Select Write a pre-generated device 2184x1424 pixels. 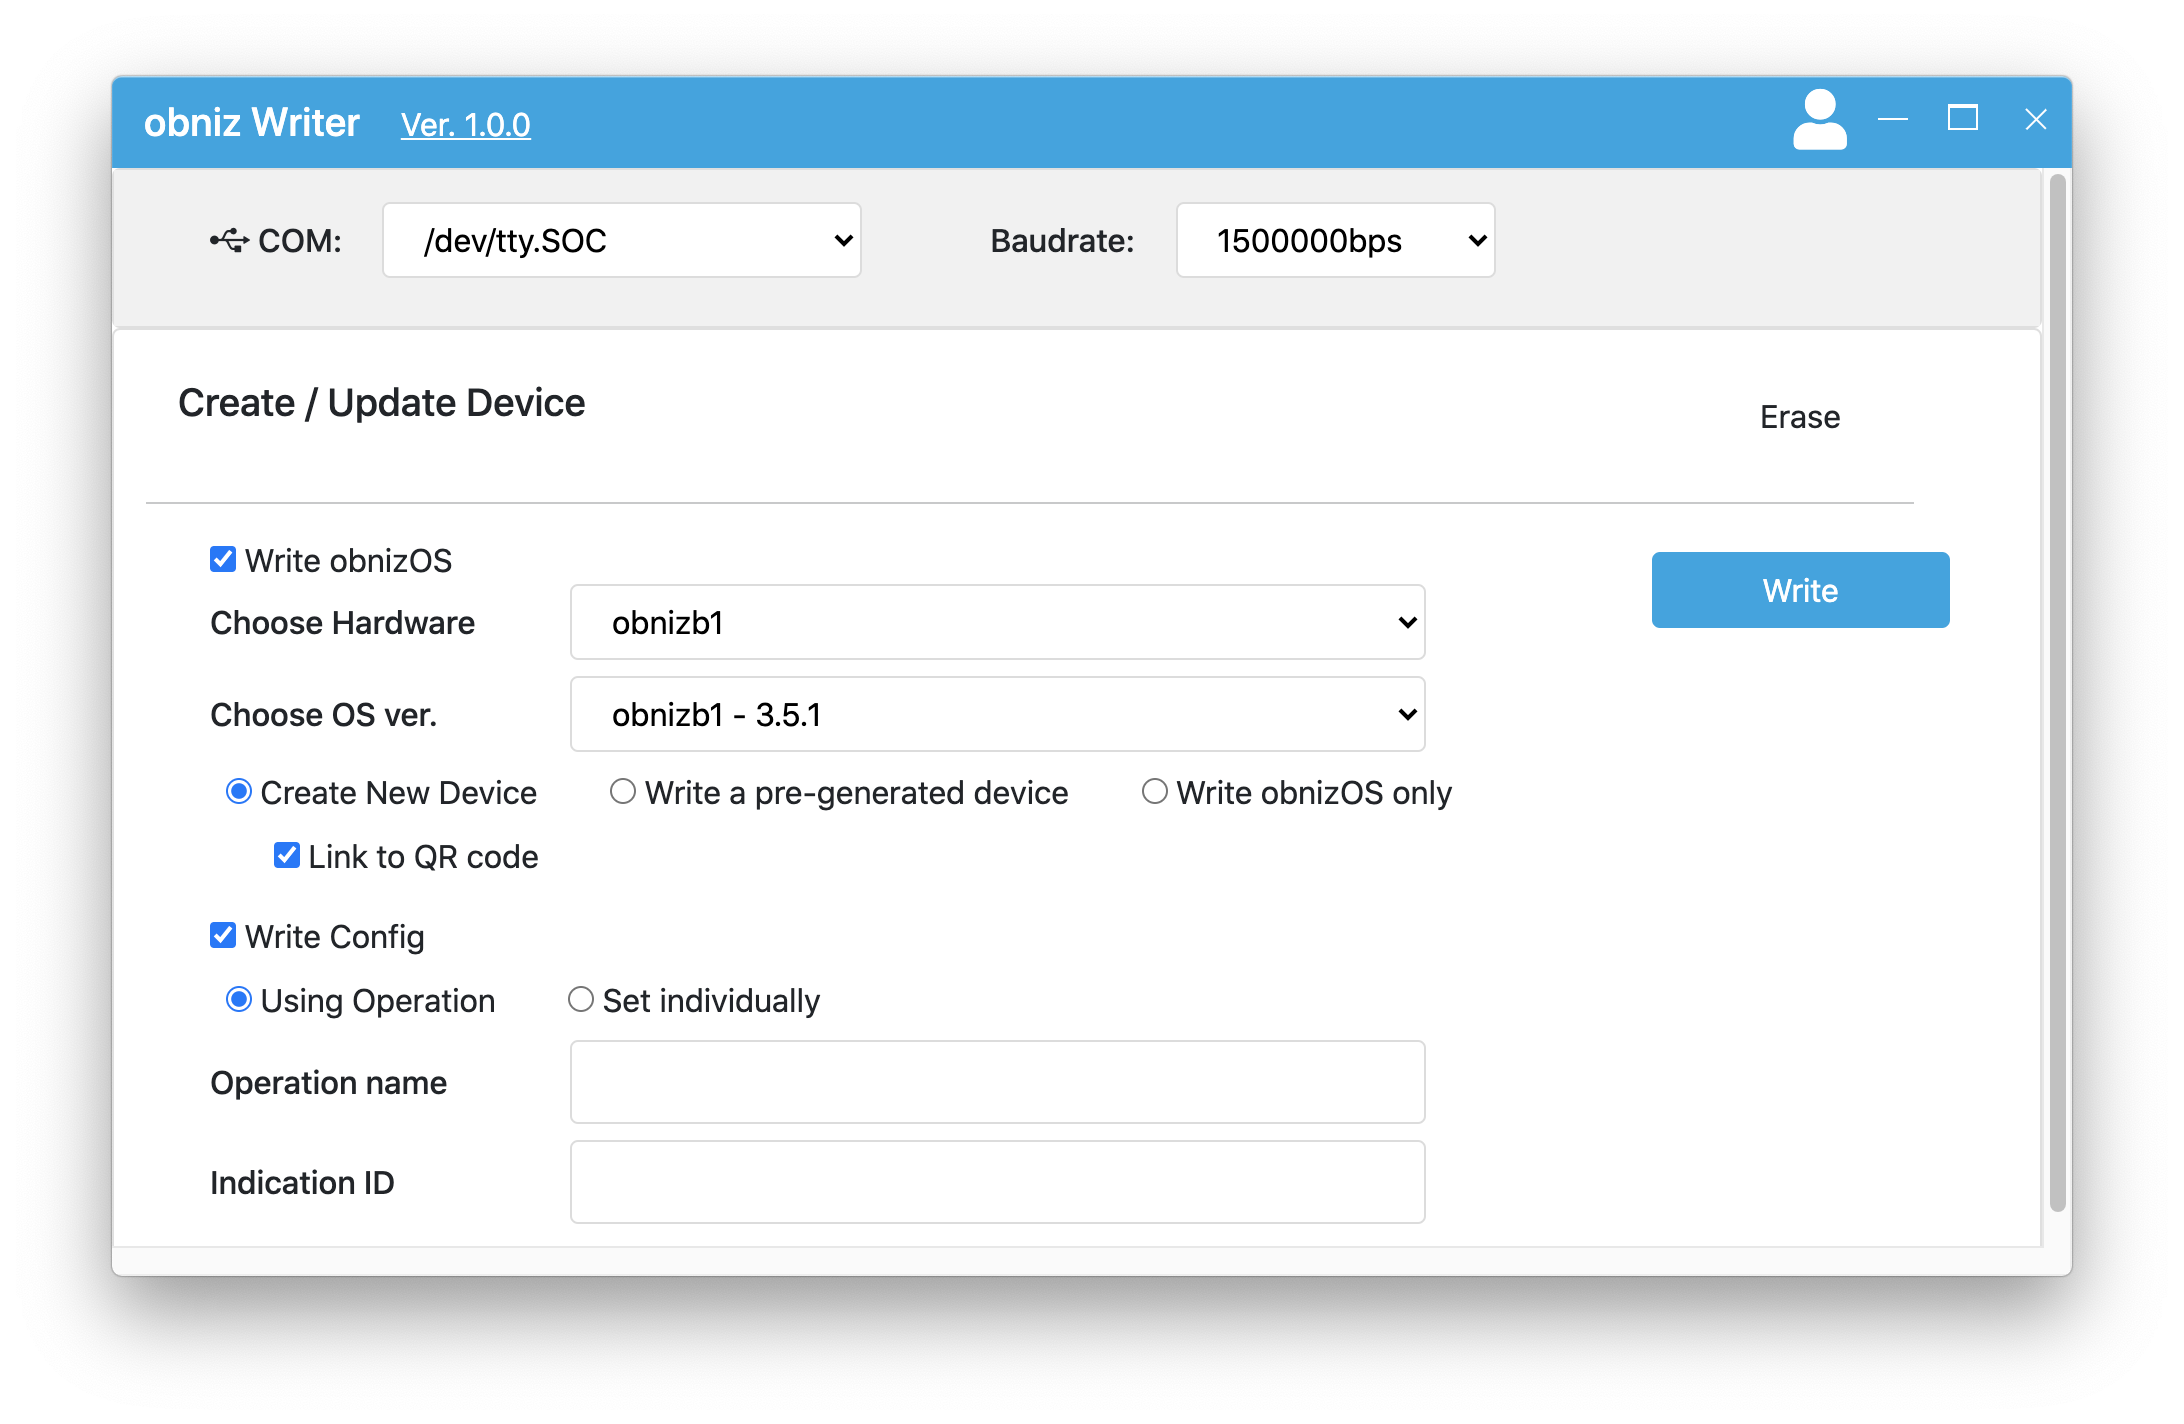622,791
